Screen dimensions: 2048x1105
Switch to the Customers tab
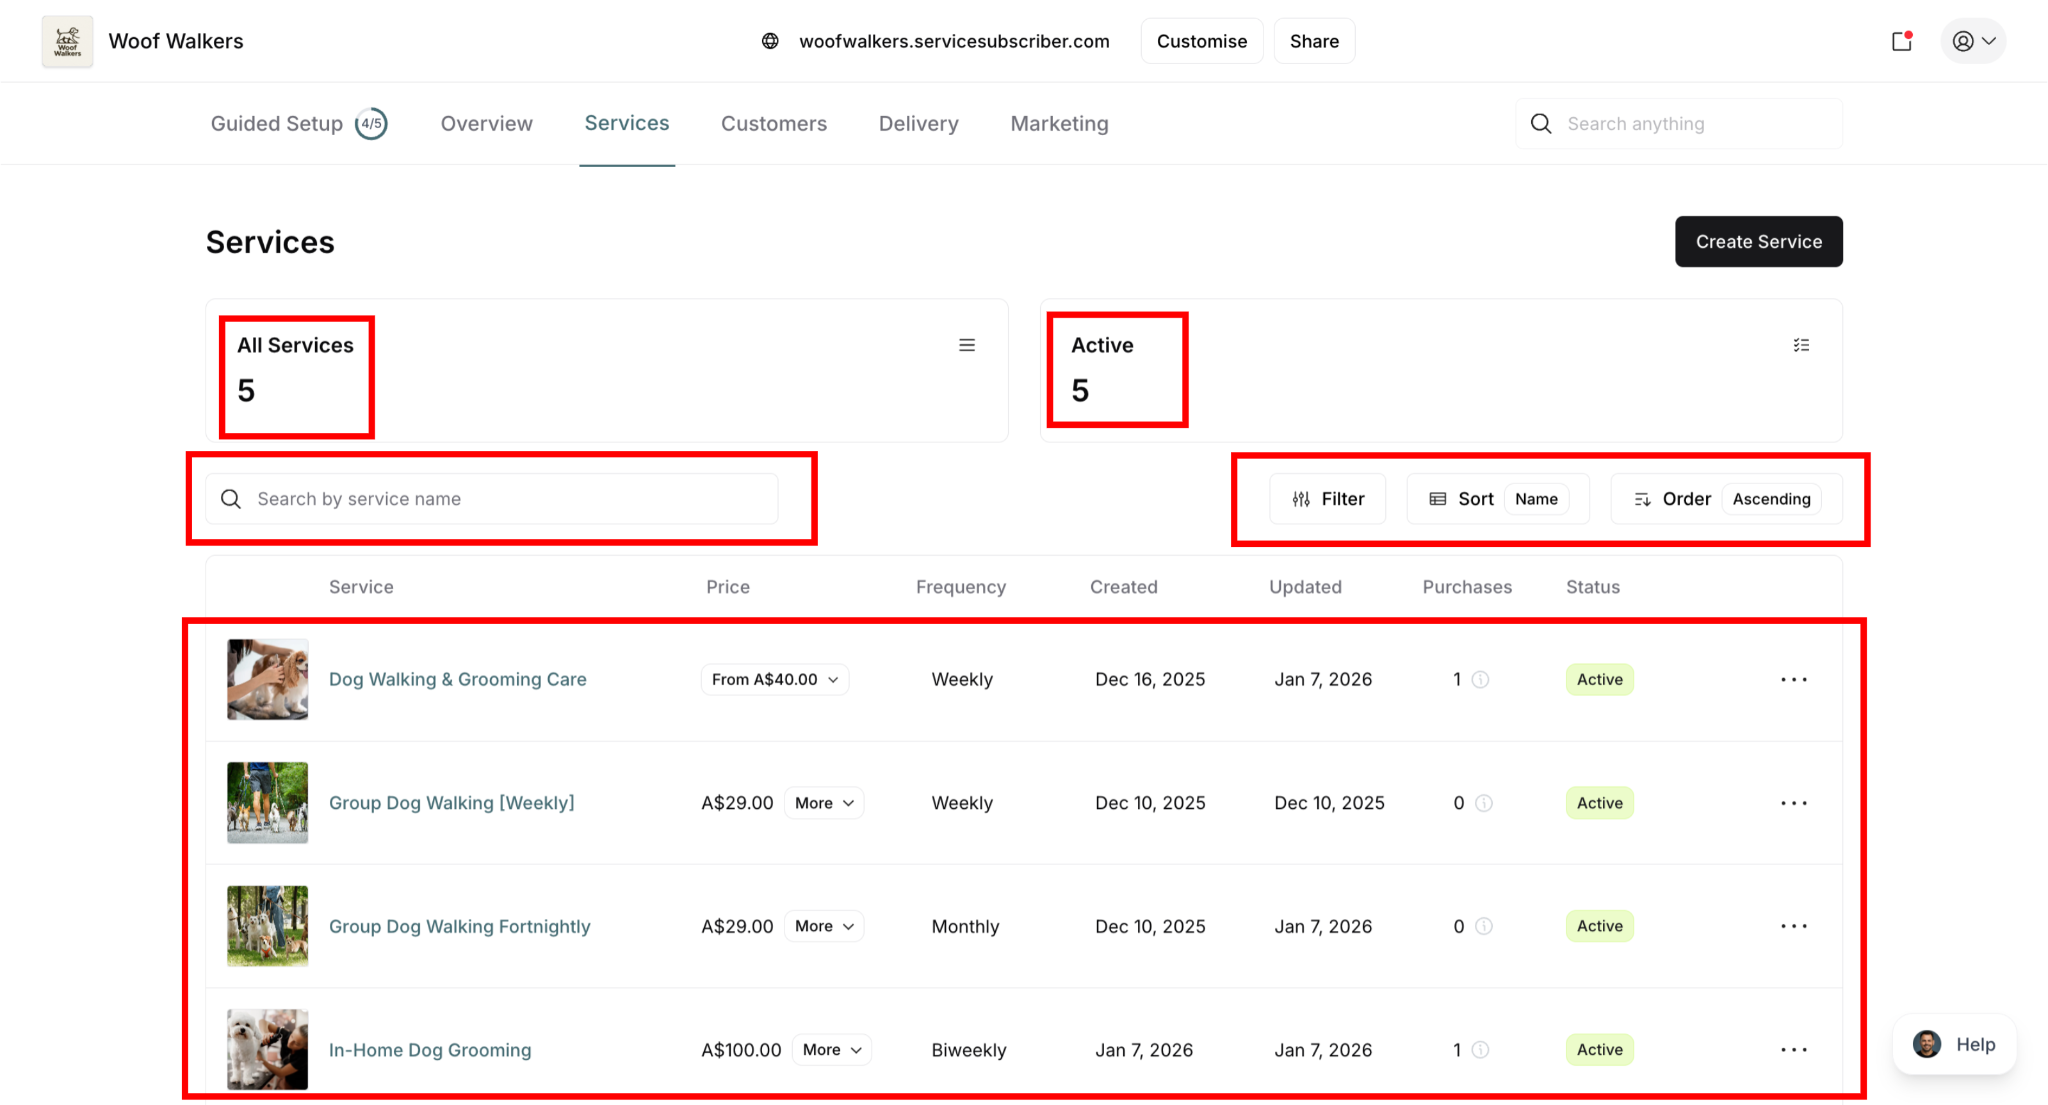(774, 124)
